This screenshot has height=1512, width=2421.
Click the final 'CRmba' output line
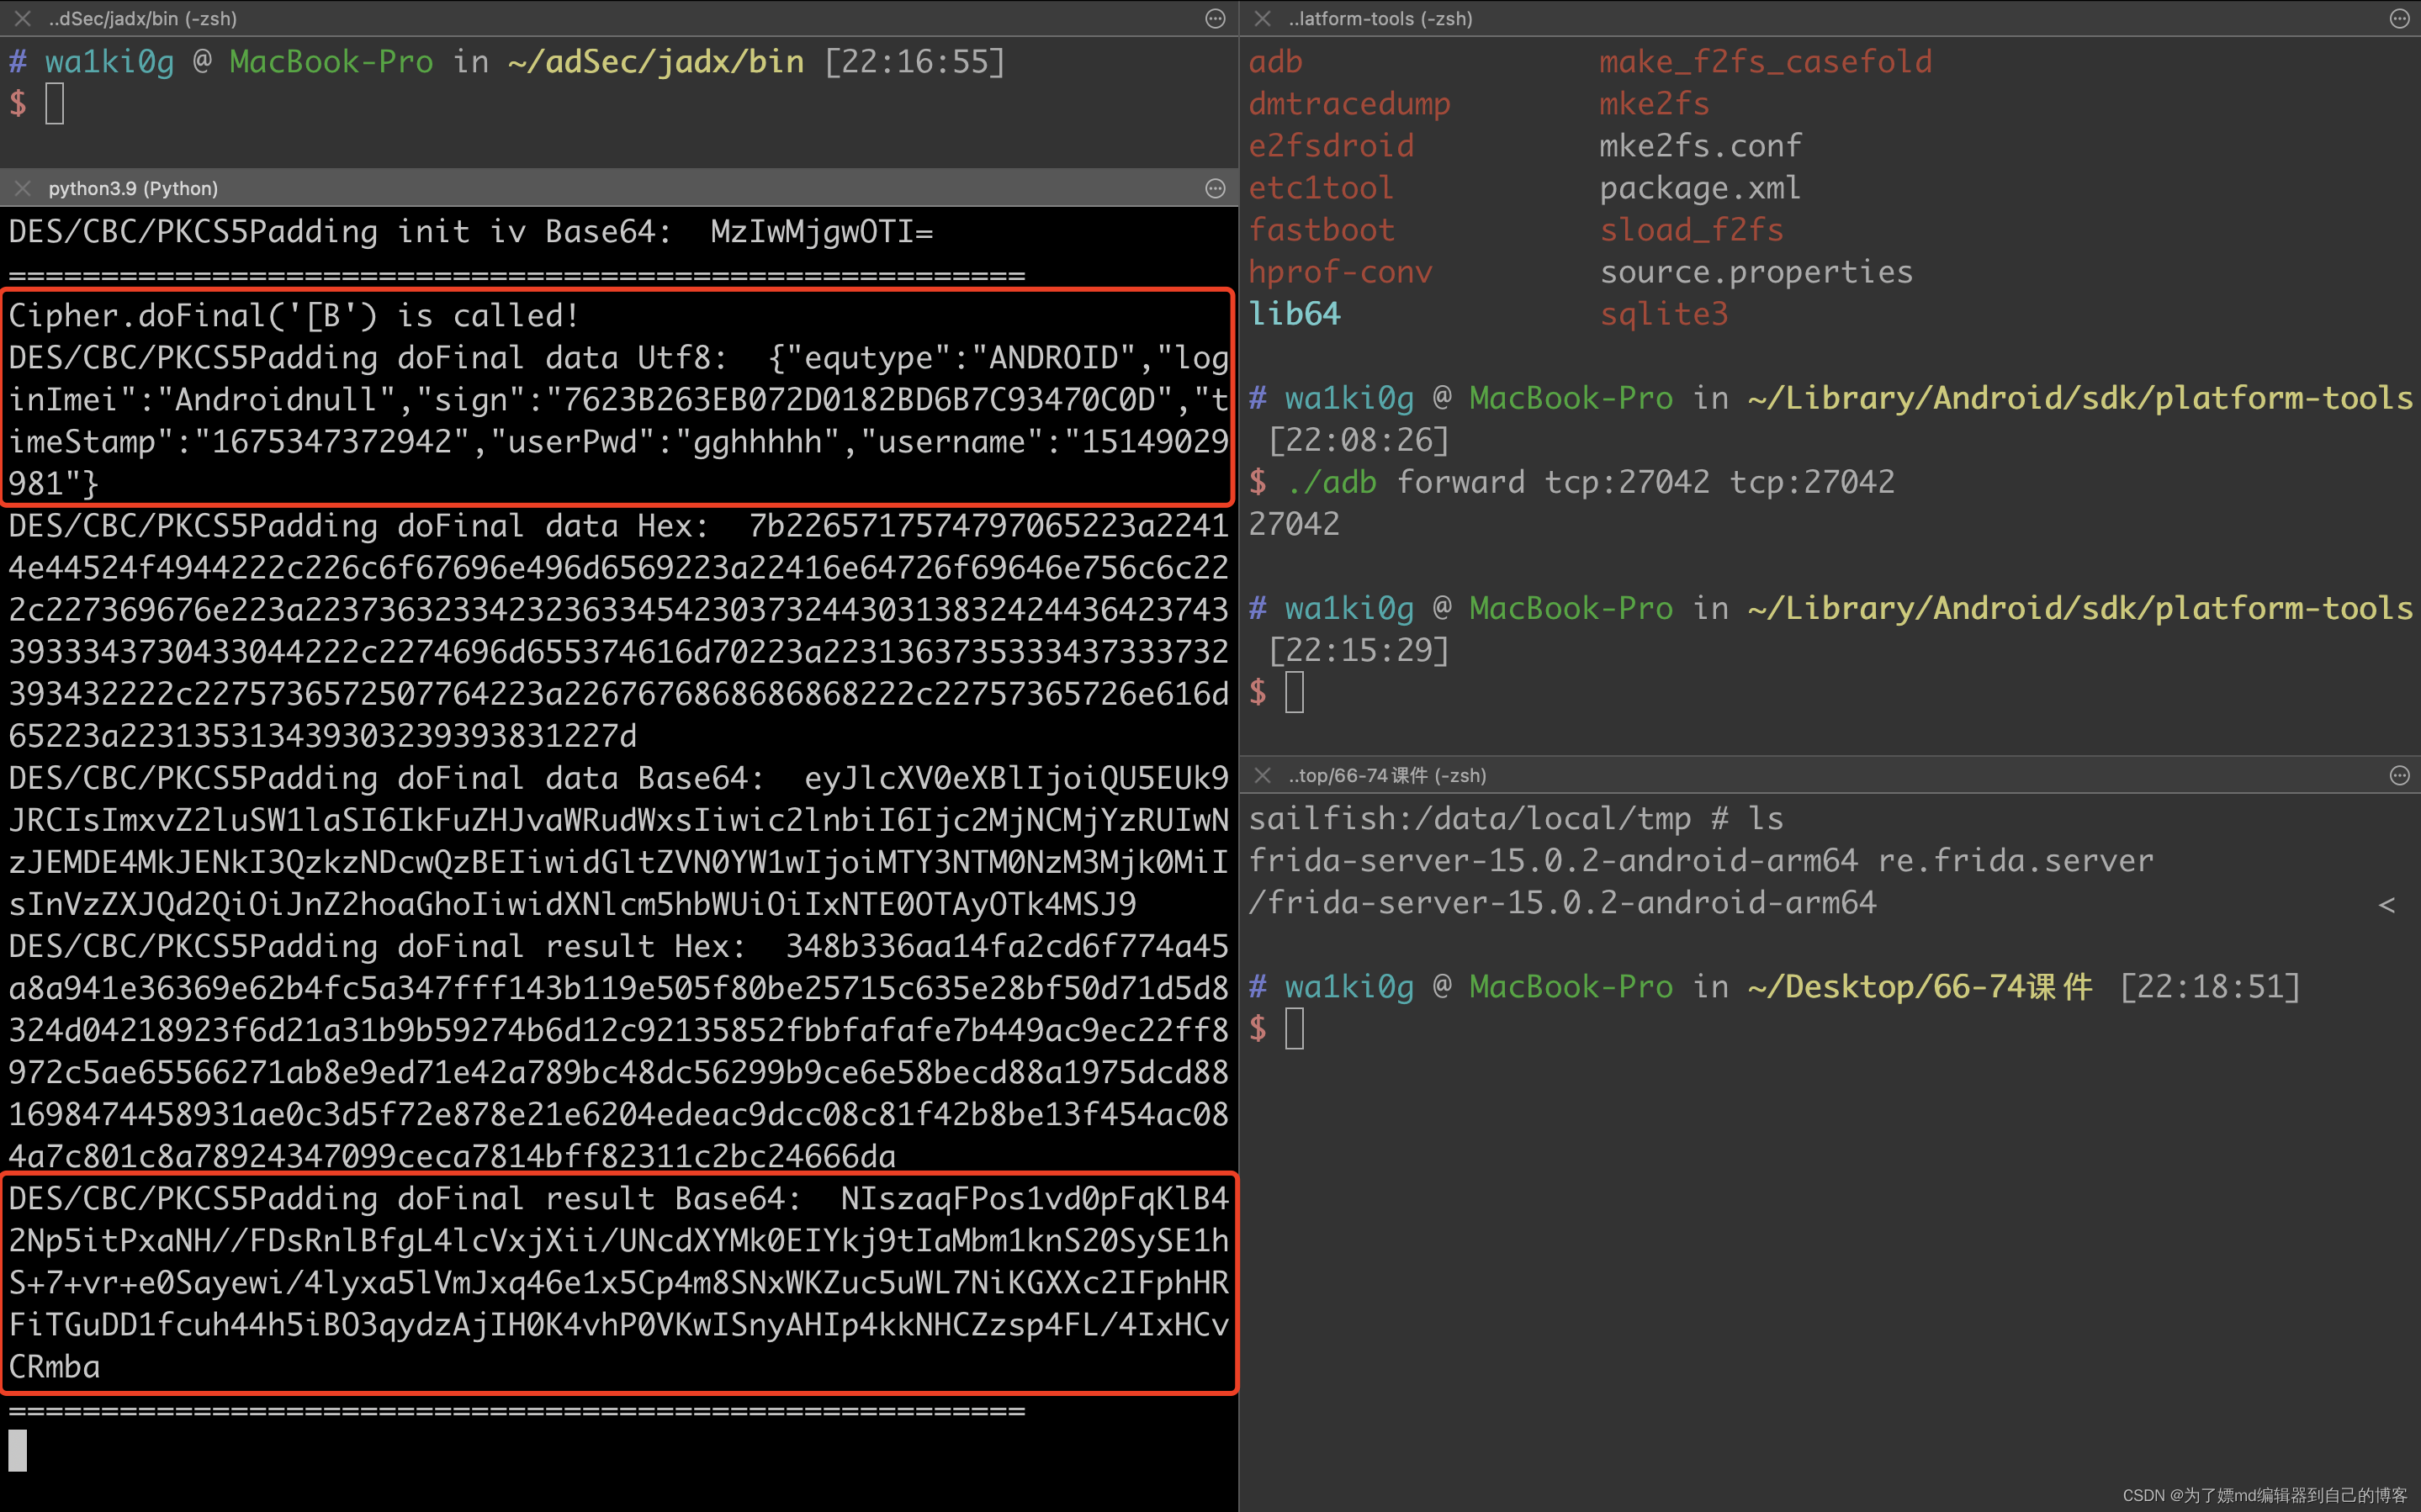tap(54, 1366)
